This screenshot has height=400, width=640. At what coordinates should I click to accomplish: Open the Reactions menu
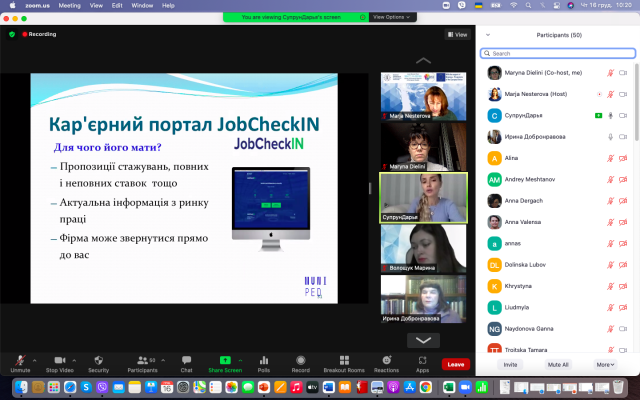[387, 364]
